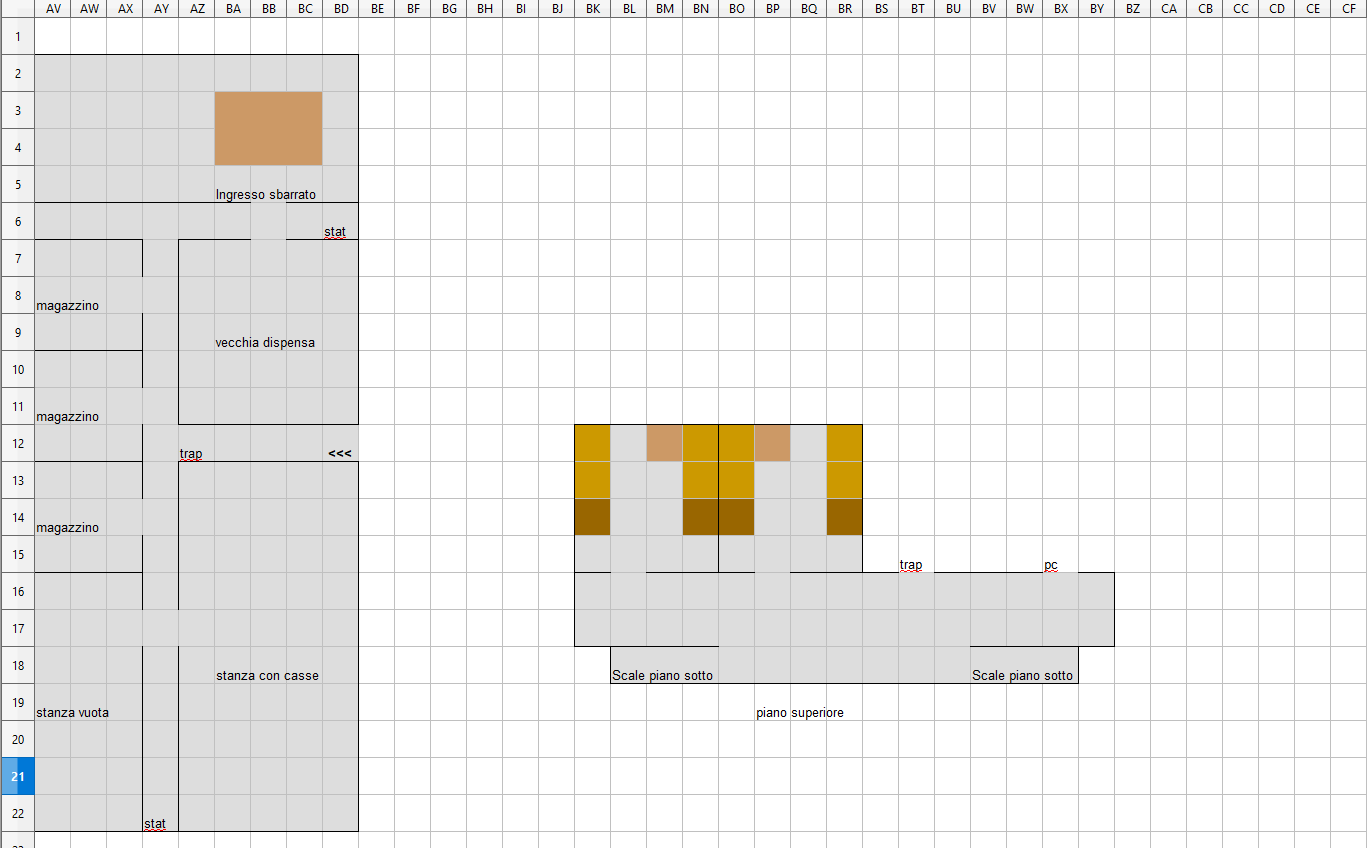The image size is (1367, 848).
Task: Click left 'Scale piano sotto' cell in column BL
Action: pyautogui.click(x=628, y=675)
